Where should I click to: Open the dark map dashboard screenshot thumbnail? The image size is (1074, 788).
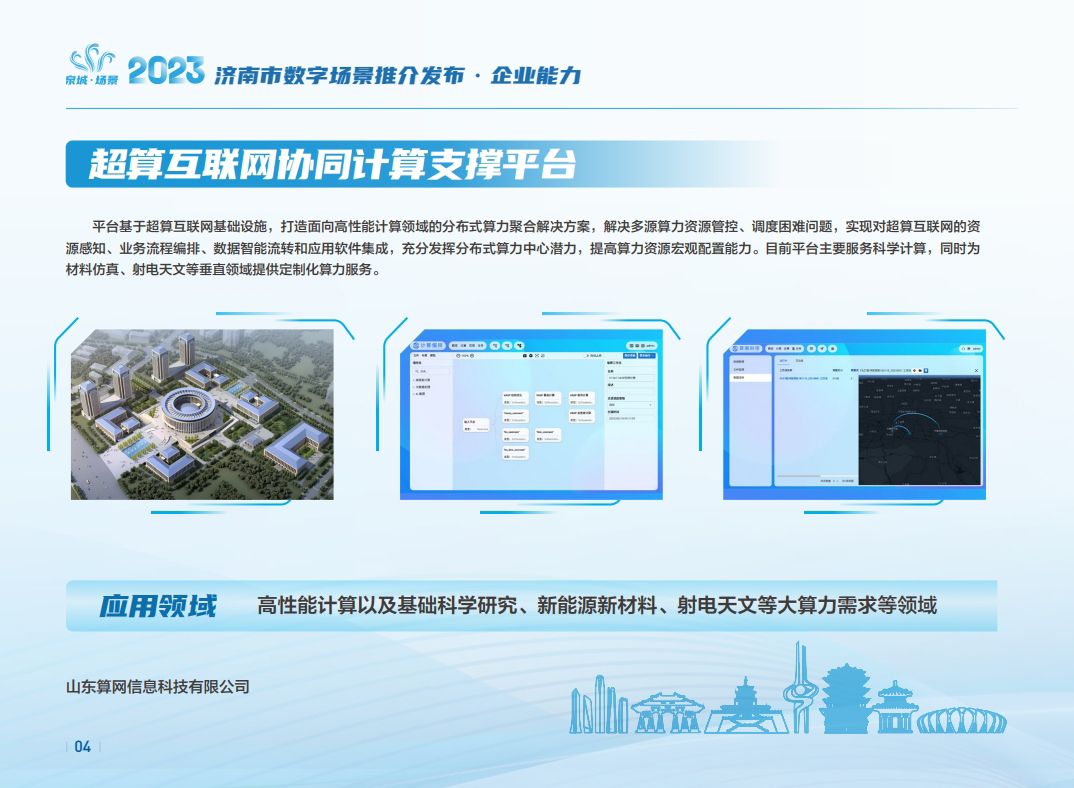tap(854, 414)
